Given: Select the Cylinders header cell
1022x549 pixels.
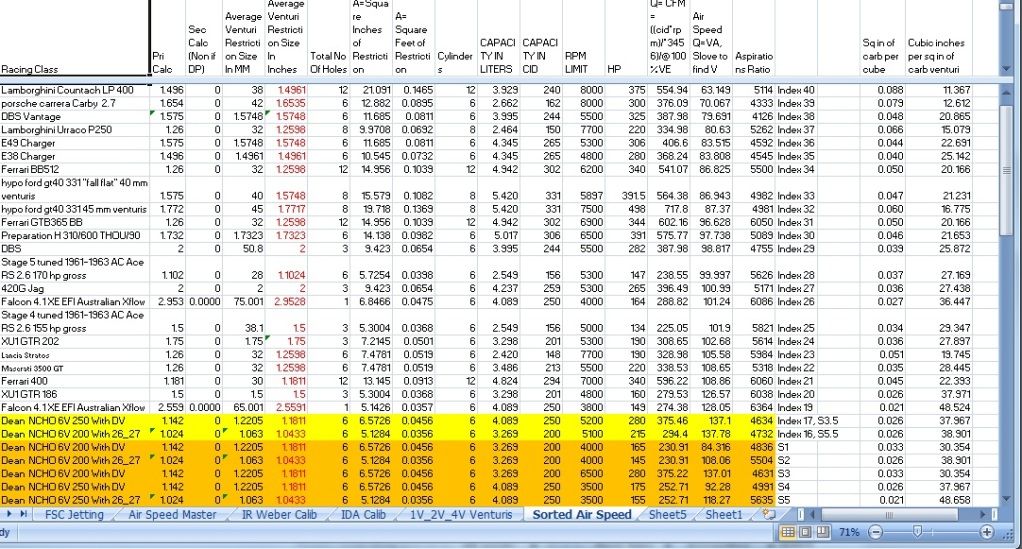Looking at the screenshot, I should tap(456, 39).
